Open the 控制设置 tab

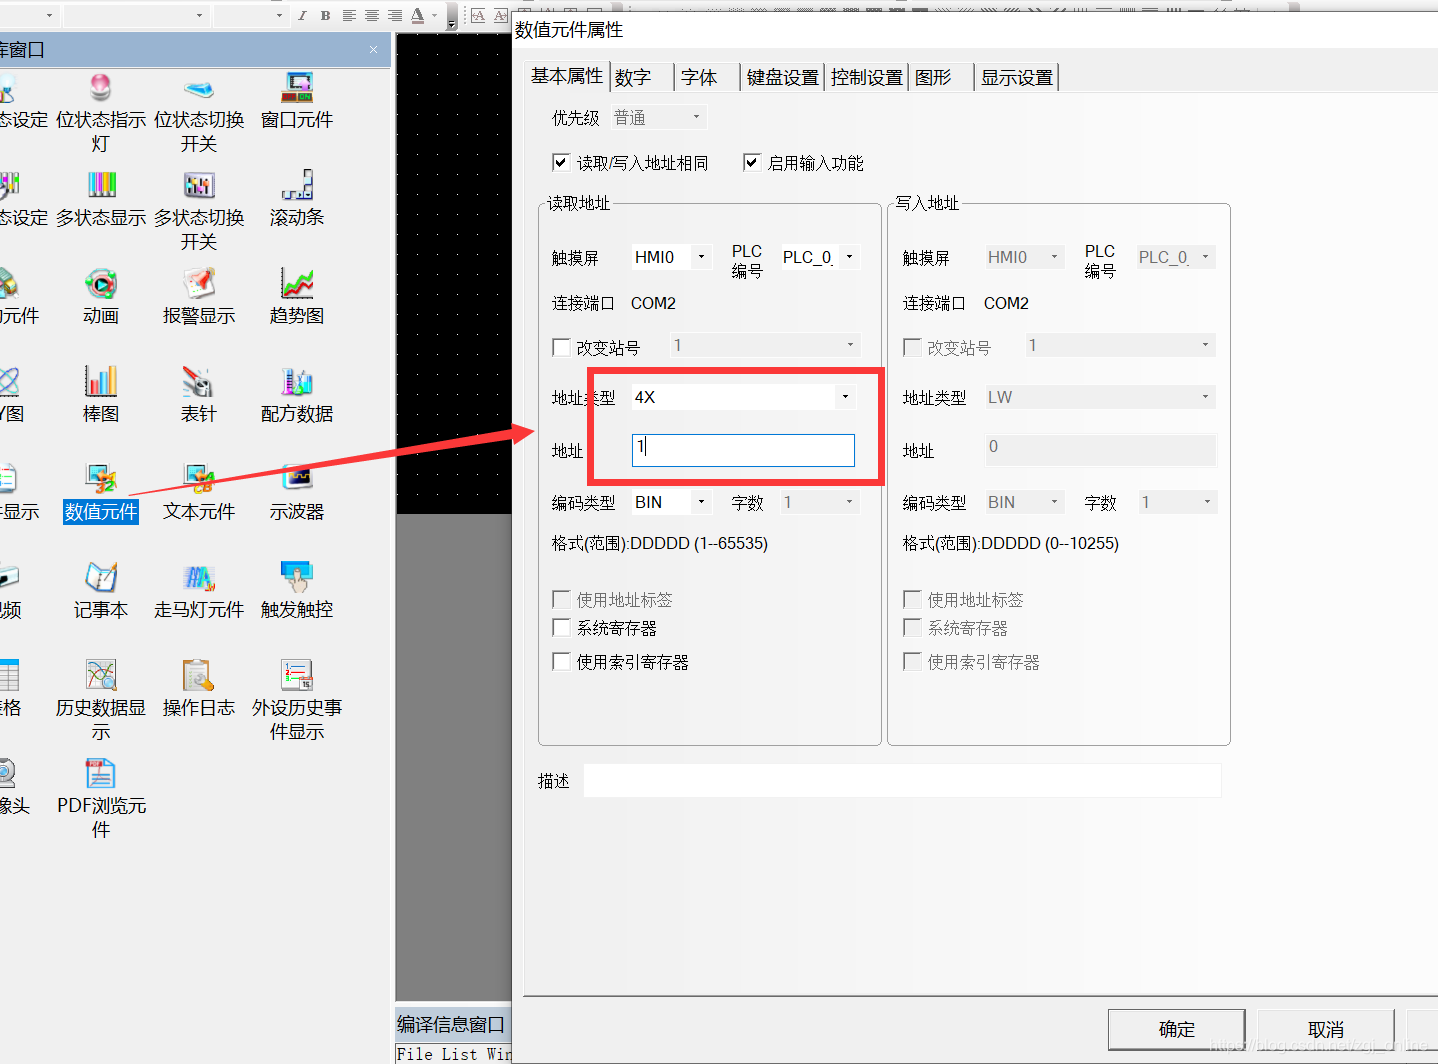pos(867,77)
